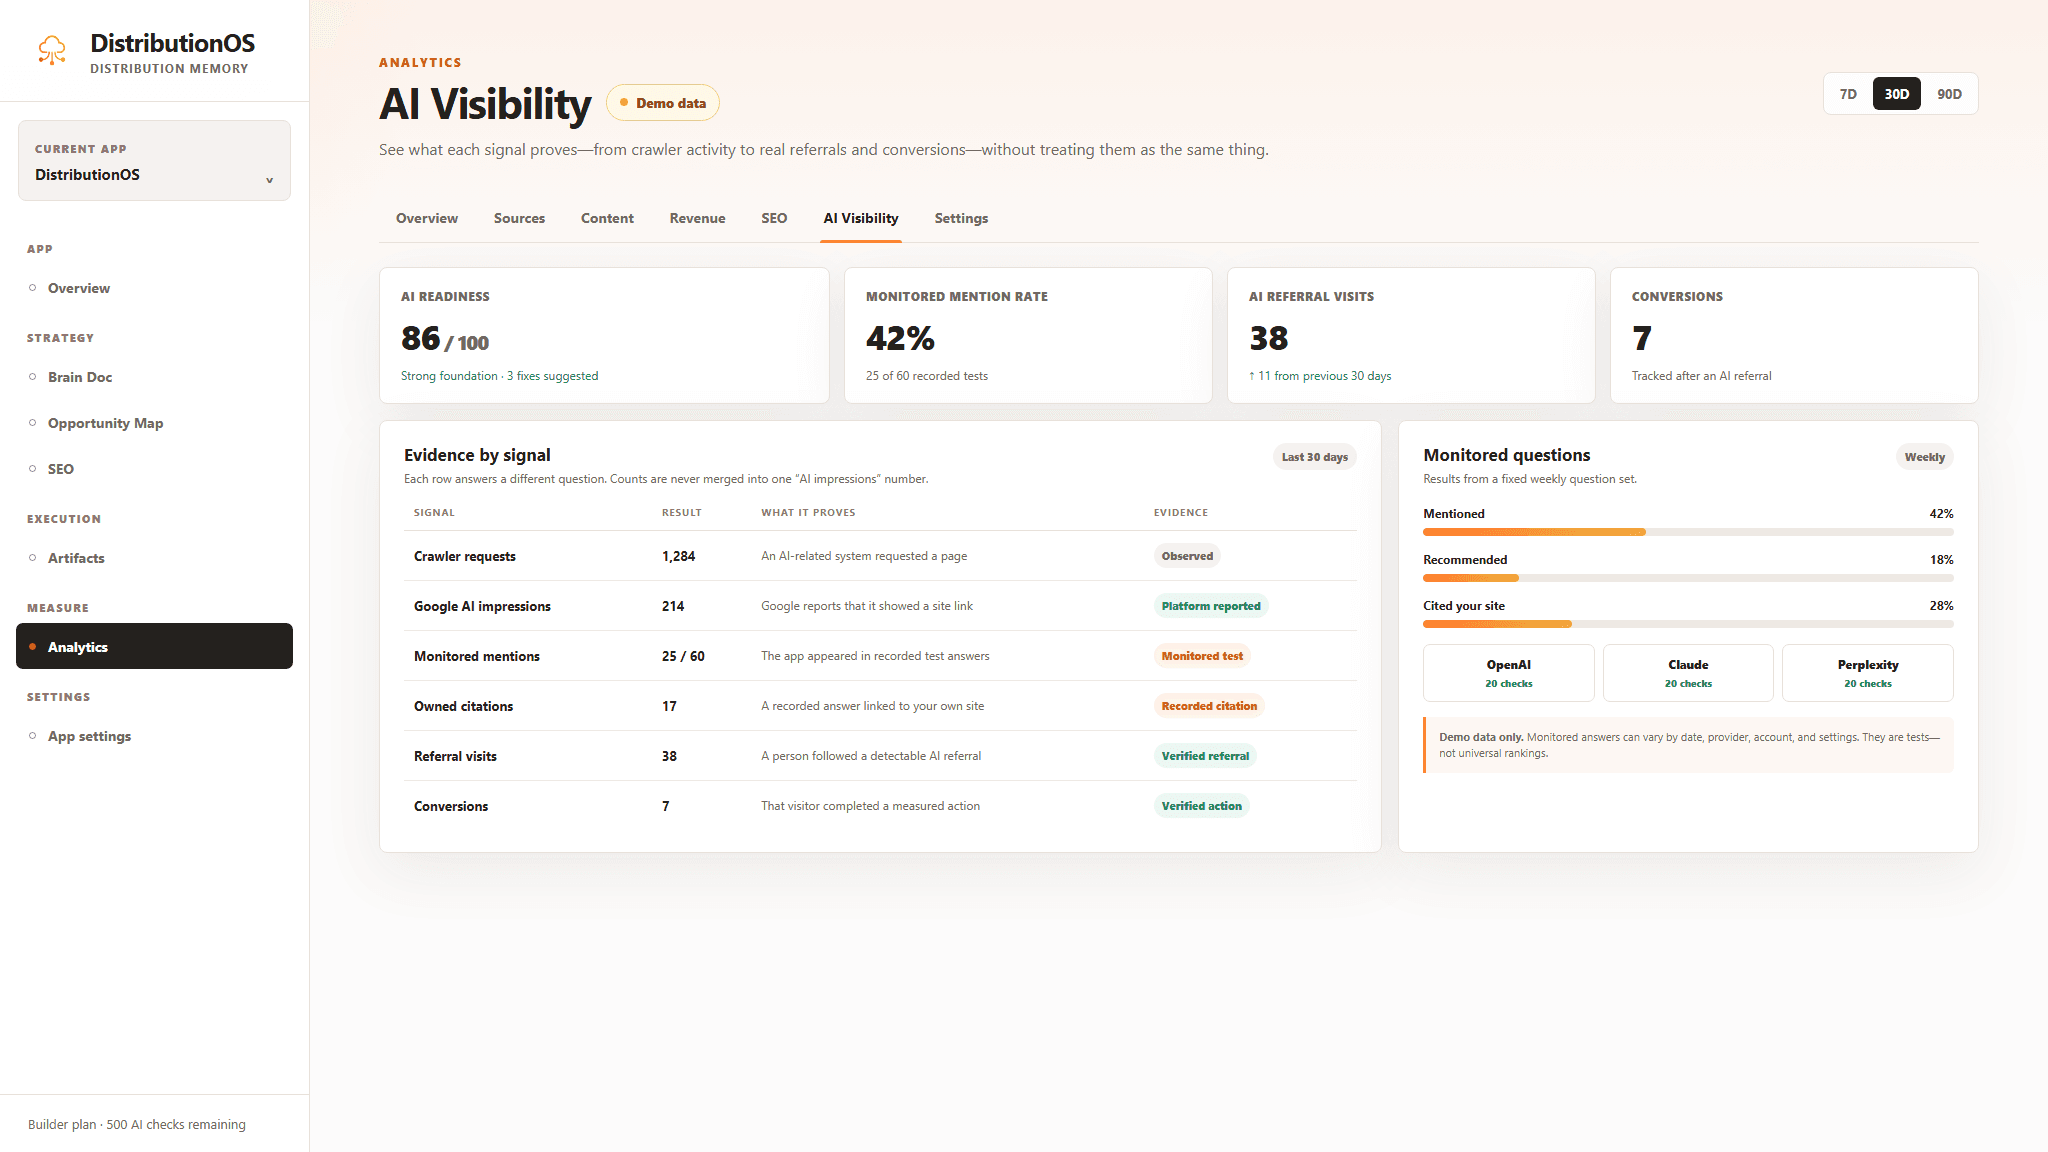Click the Signal column header
This screenshot has height=1152, width=2048.
[x=434, y=512]
